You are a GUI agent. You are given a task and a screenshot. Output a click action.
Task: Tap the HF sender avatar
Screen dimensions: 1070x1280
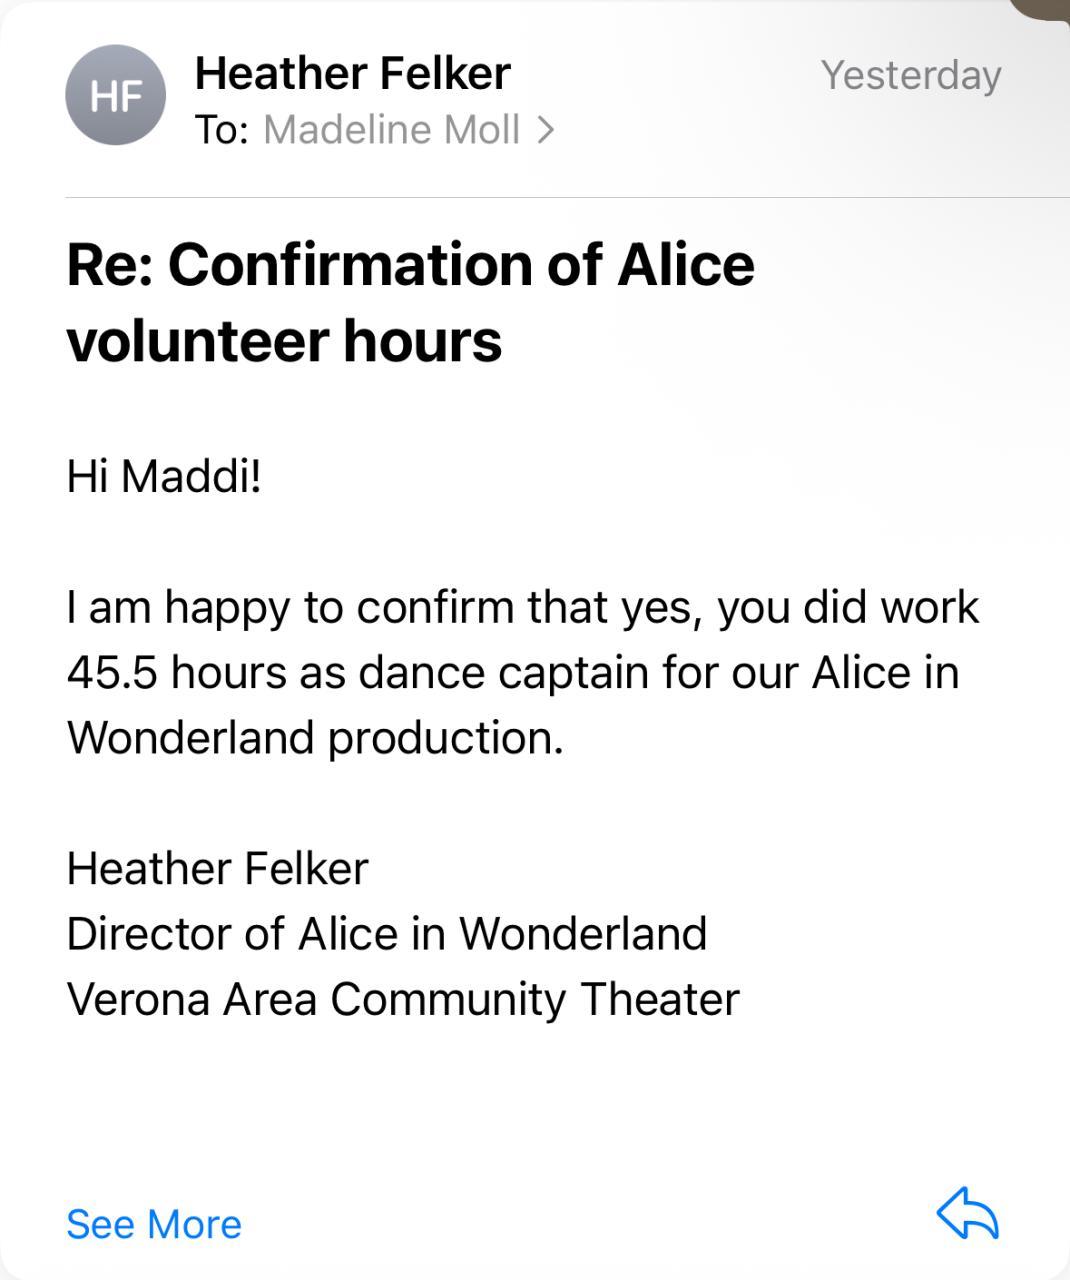tap(115, 96)
